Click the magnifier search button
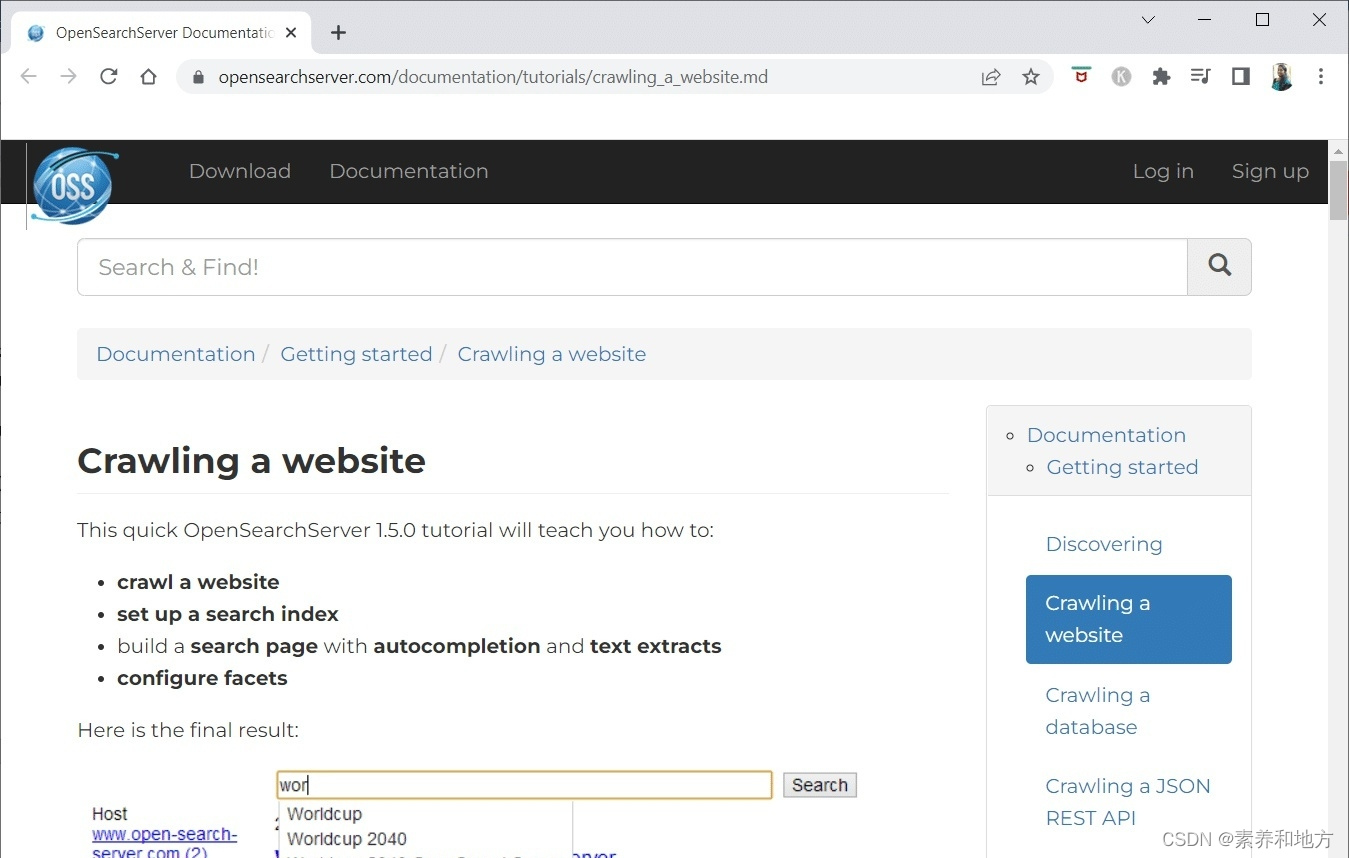 click(1219, 267)
